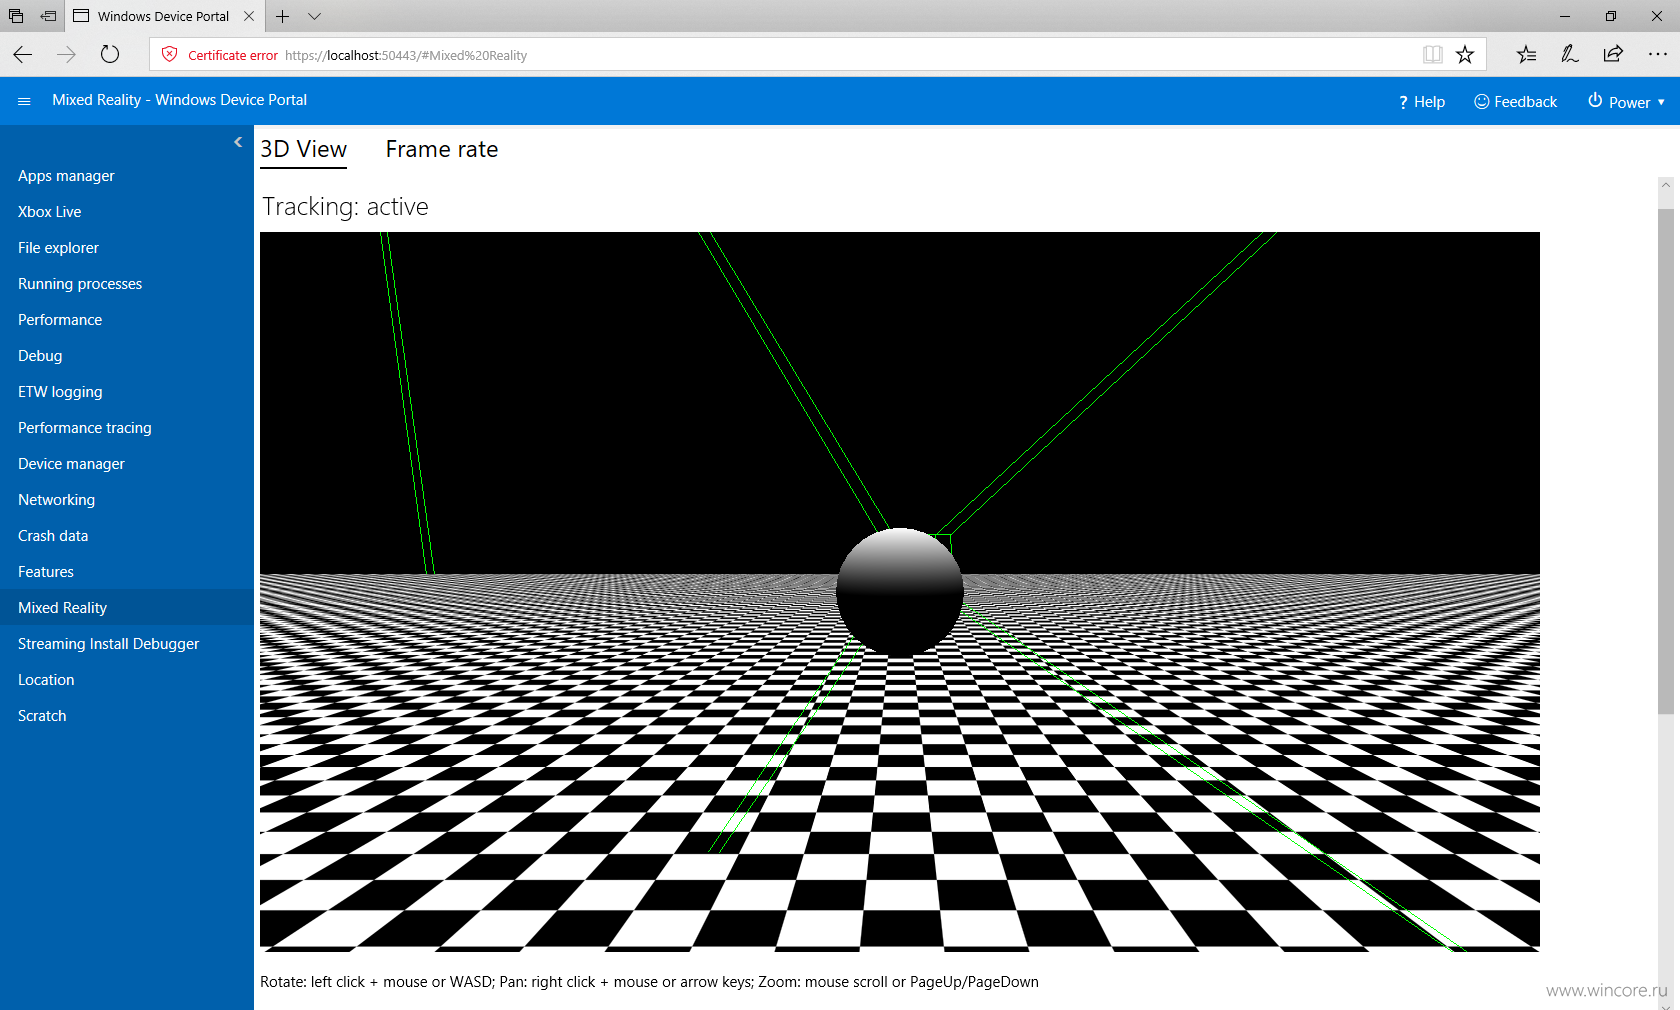The image size is (1680, 1010).
Task: Open the Location page
Action: [x=46, y=680]
